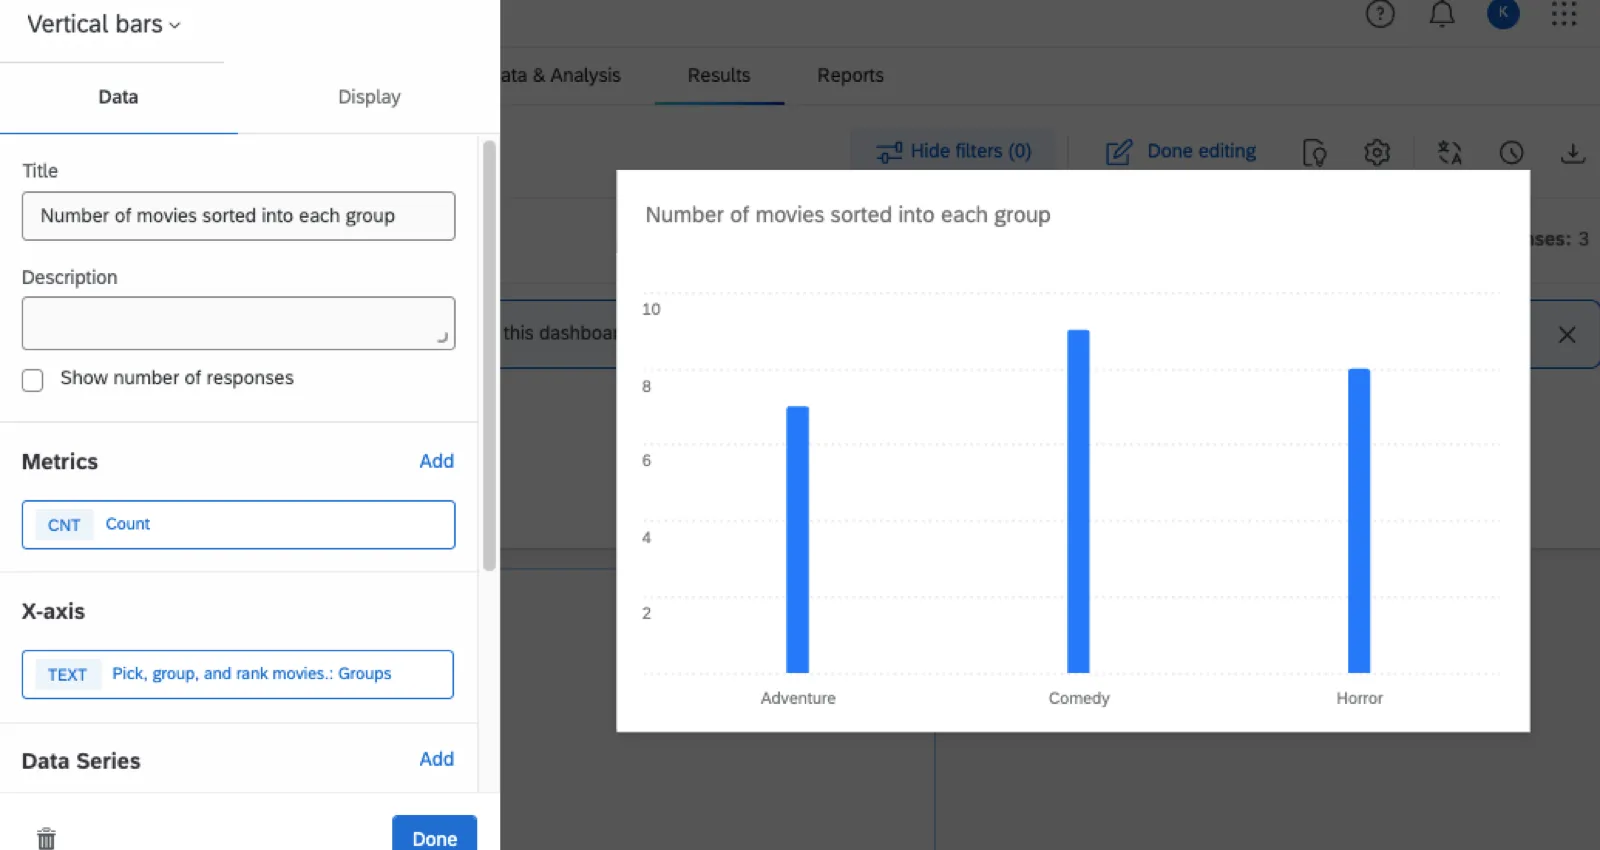Viewport: 1600px width, 850px height.
Task: Click the trash icon to delete widget
Action: pyautogui.click(x=46, y=838)
